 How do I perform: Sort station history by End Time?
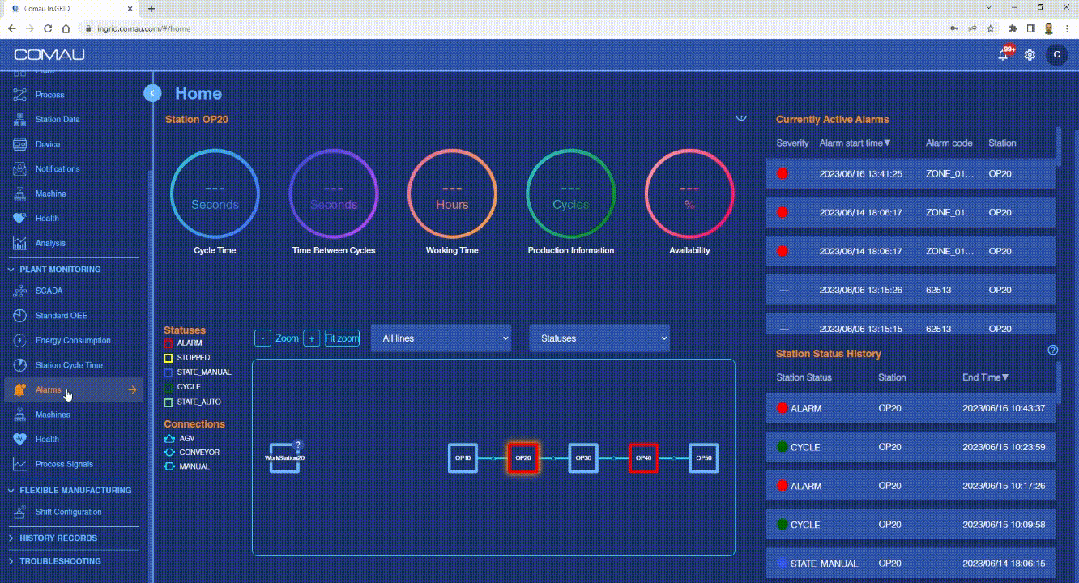coord(985,378)
